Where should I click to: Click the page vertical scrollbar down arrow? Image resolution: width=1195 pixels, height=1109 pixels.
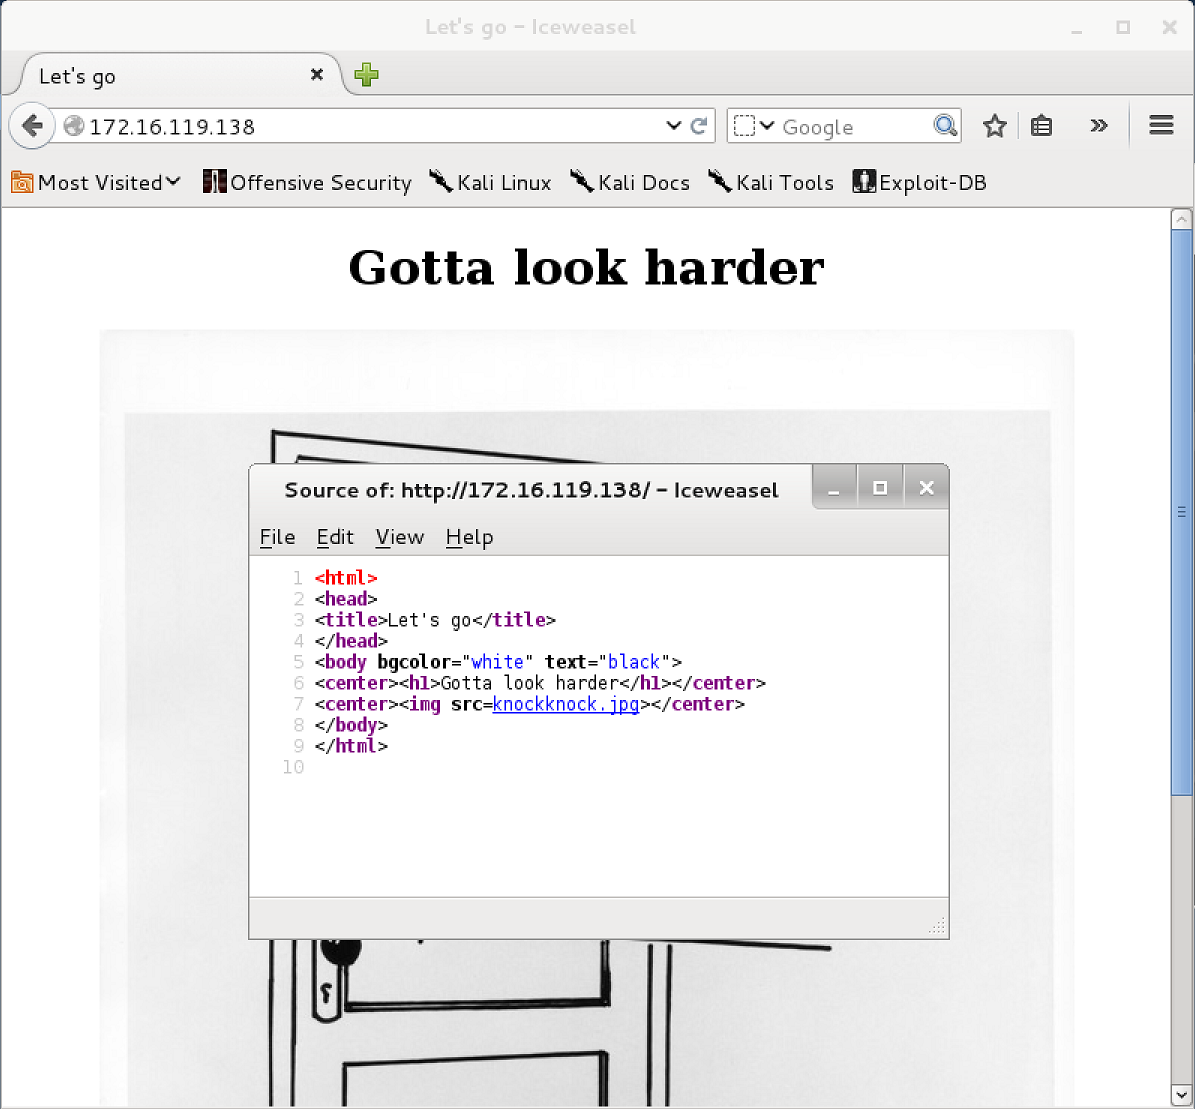1181,1093
